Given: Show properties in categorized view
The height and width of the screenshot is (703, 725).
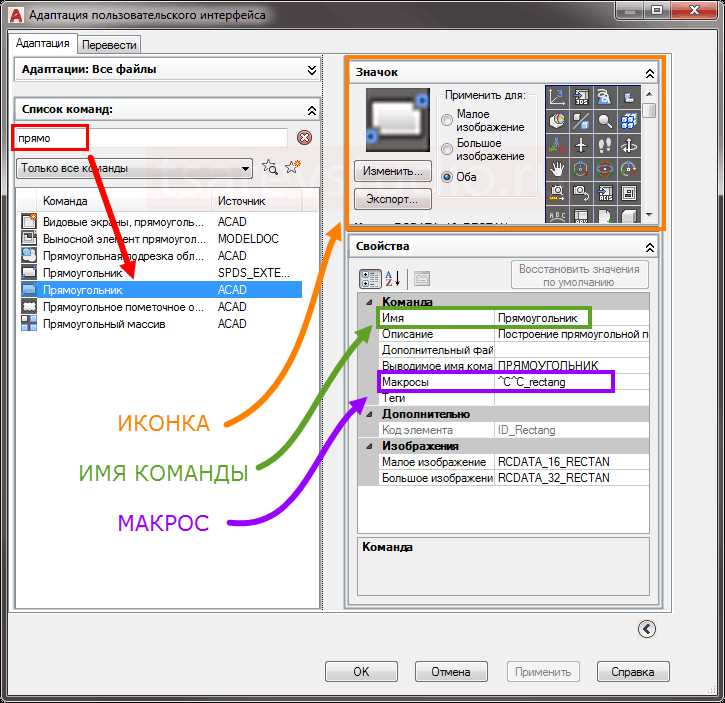Looking at the screenshot, I should 369,279.
